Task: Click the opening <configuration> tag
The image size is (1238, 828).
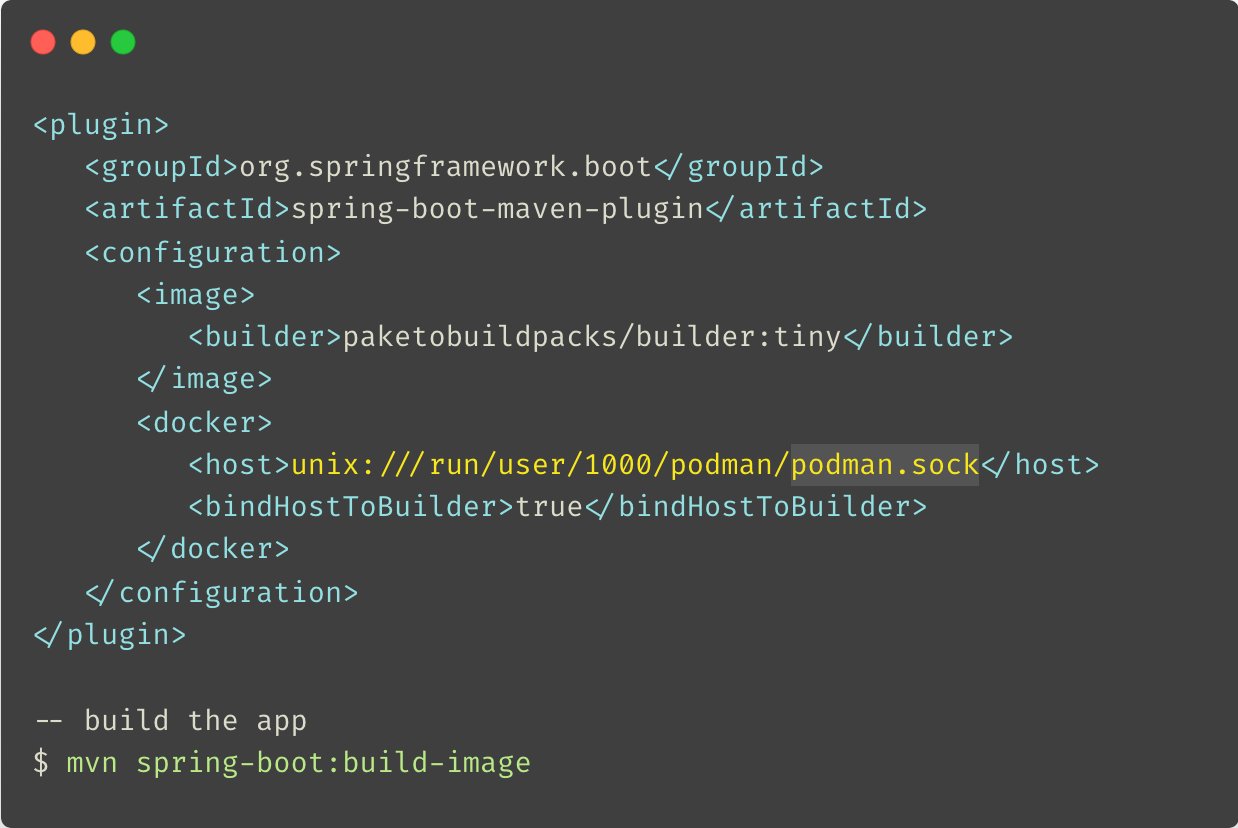Action: (x=214, y=252)
